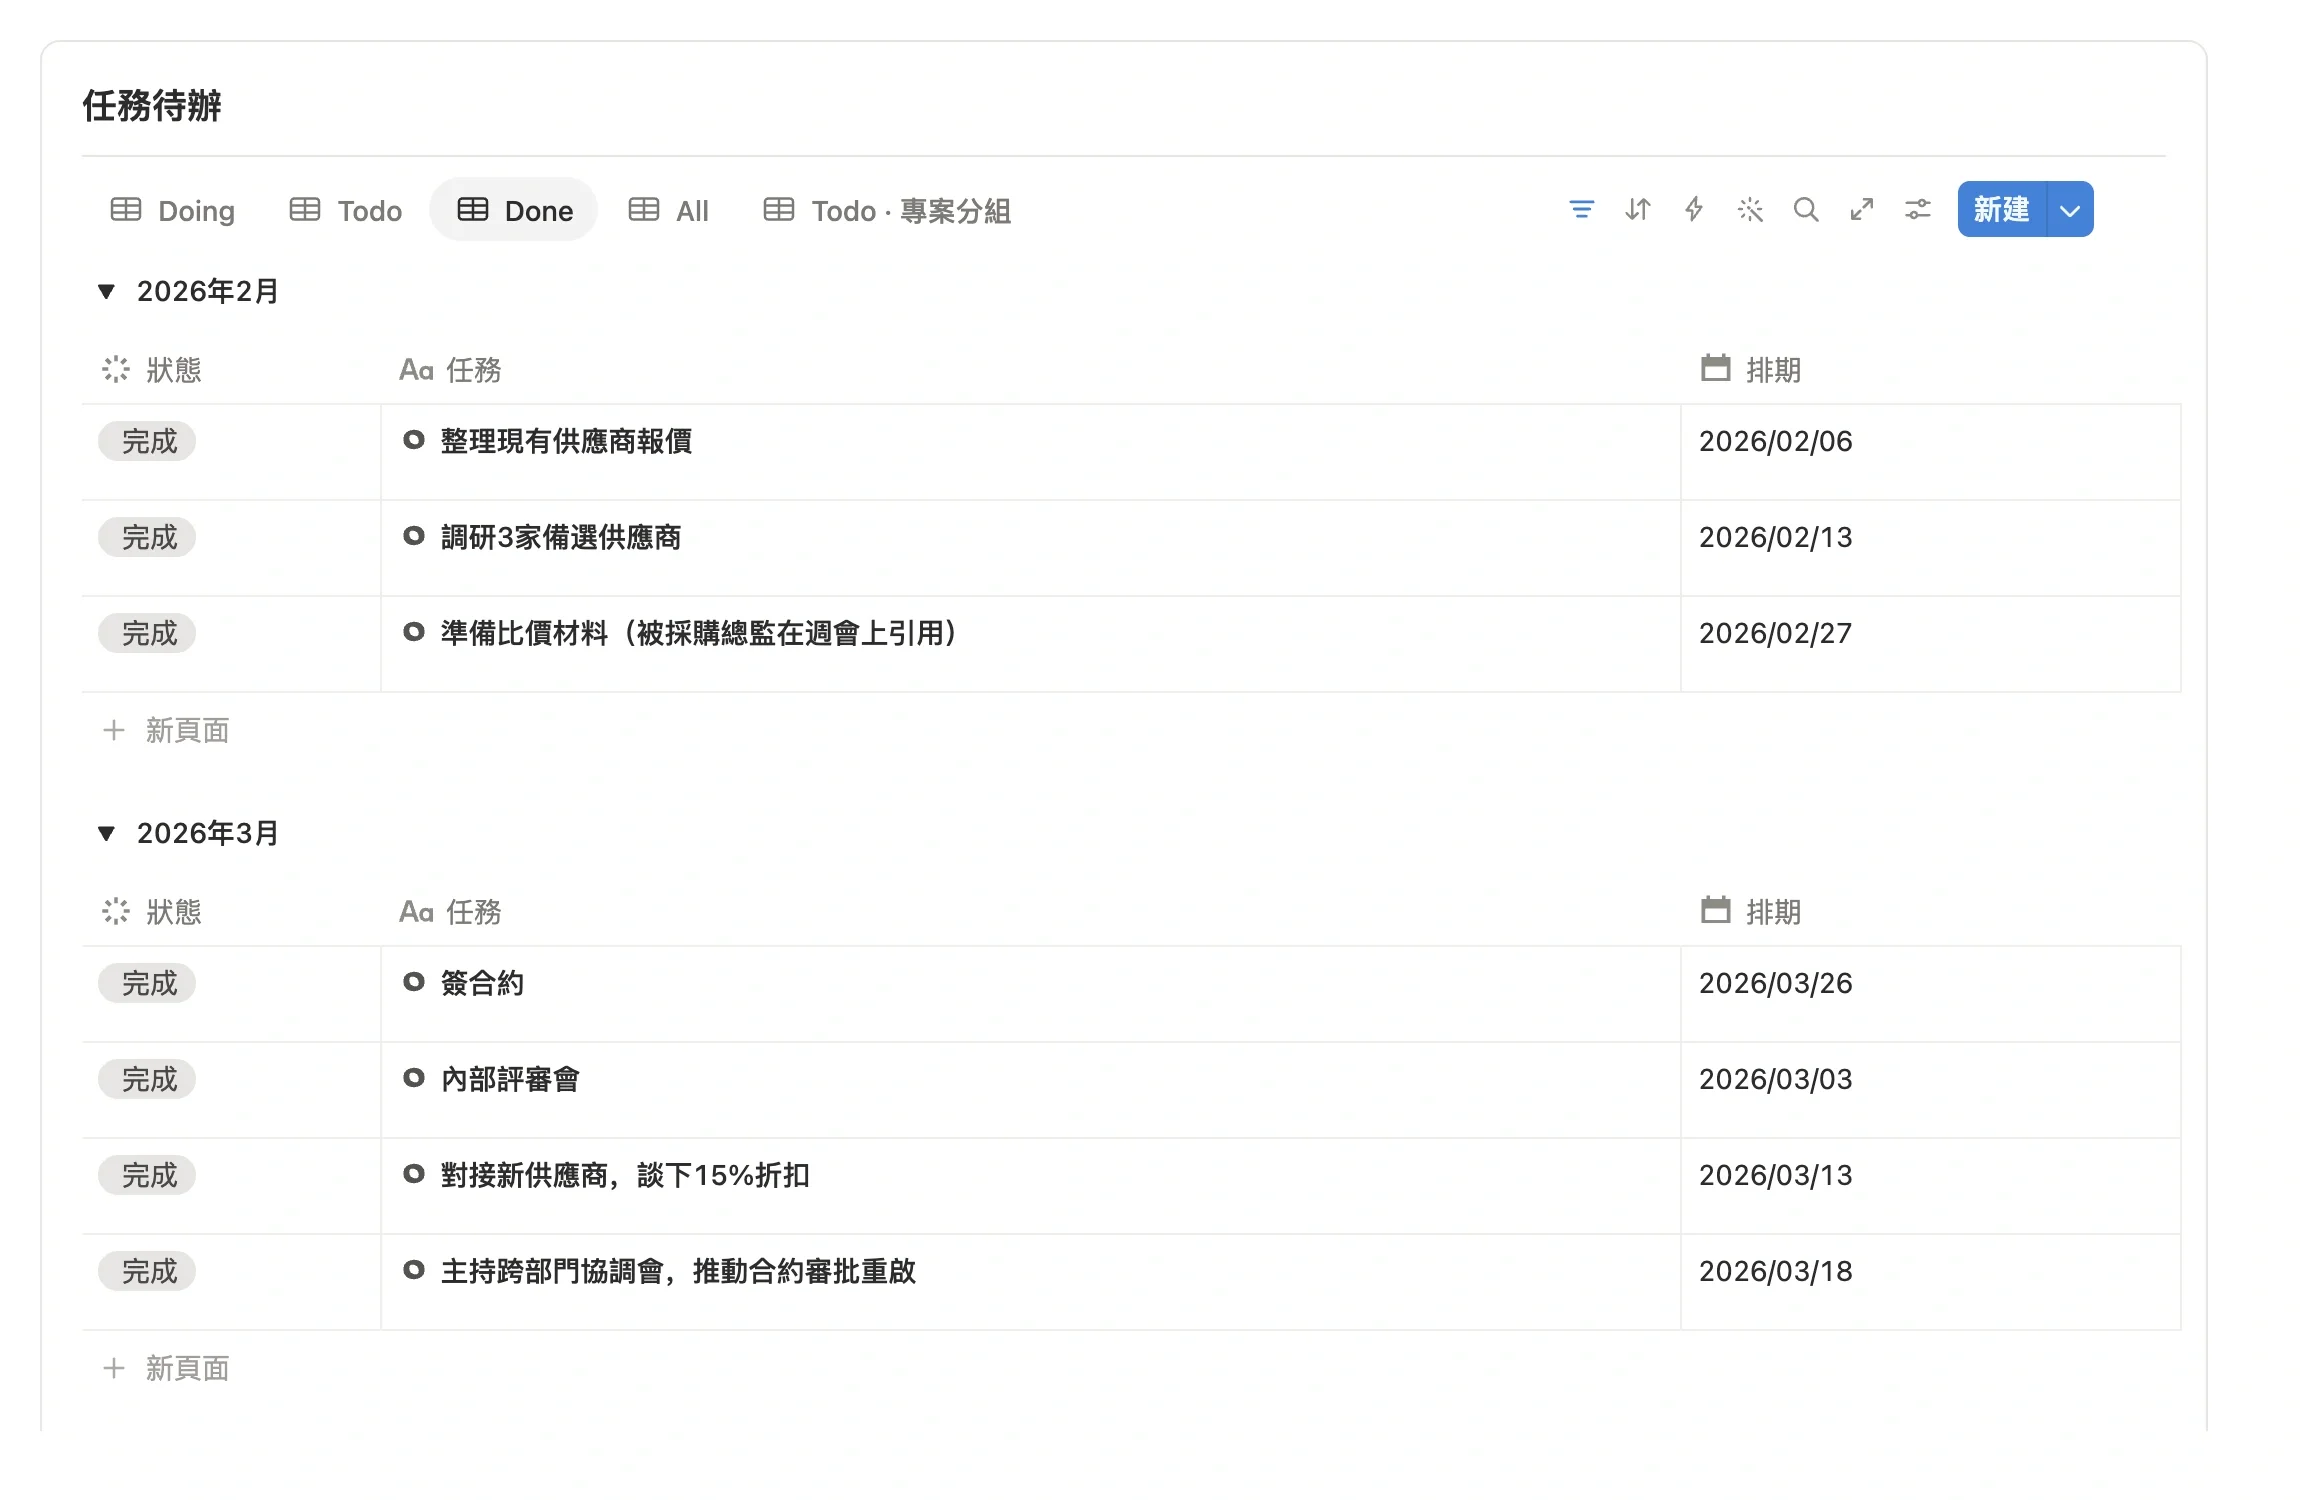Screen dimensions: 2300x1500
Task: Switch to the Todo view tab
Action: coord(346,210)
